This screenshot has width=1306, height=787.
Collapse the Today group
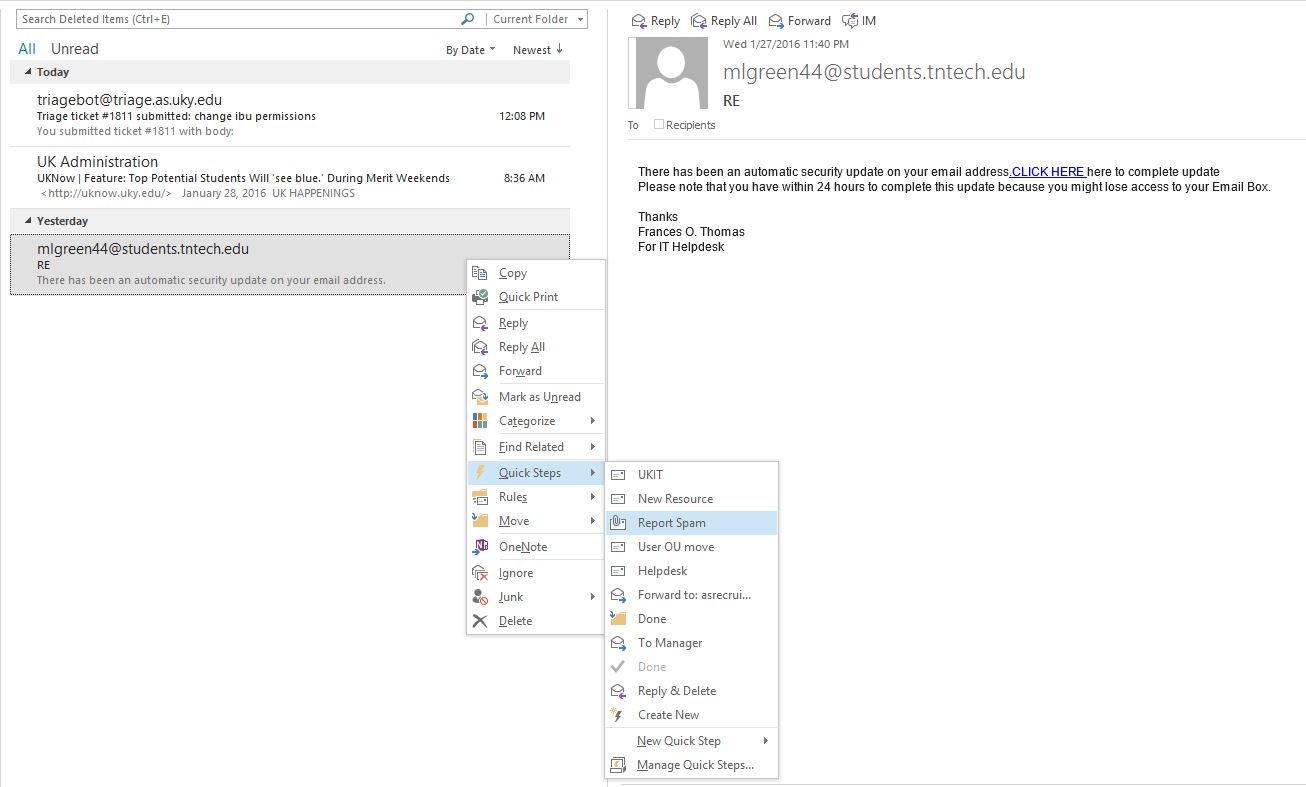point(28,72)
